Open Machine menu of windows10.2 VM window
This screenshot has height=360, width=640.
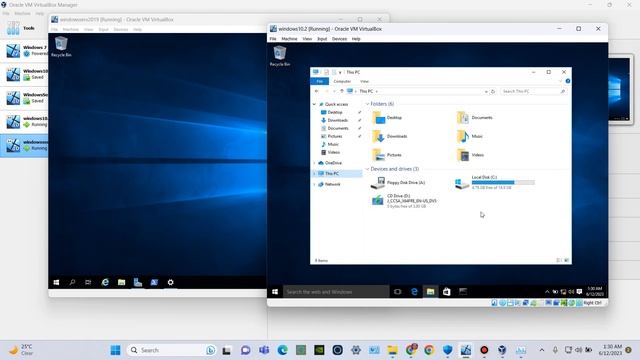pos(289,39)
